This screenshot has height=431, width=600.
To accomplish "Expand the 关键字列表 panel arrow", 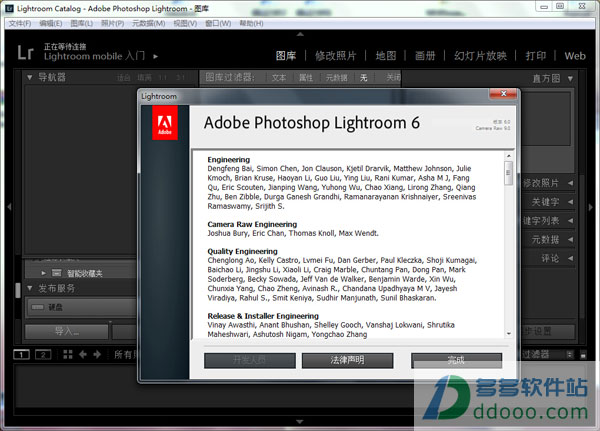I will (x=570, y=220).
